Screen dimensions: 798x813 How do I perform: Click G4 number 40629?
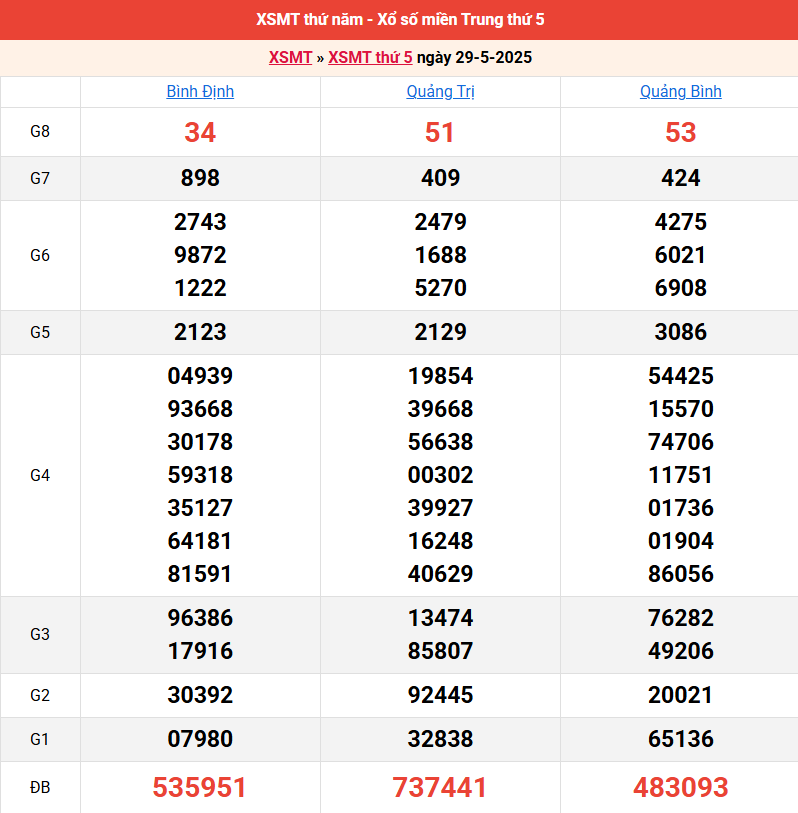440,574
